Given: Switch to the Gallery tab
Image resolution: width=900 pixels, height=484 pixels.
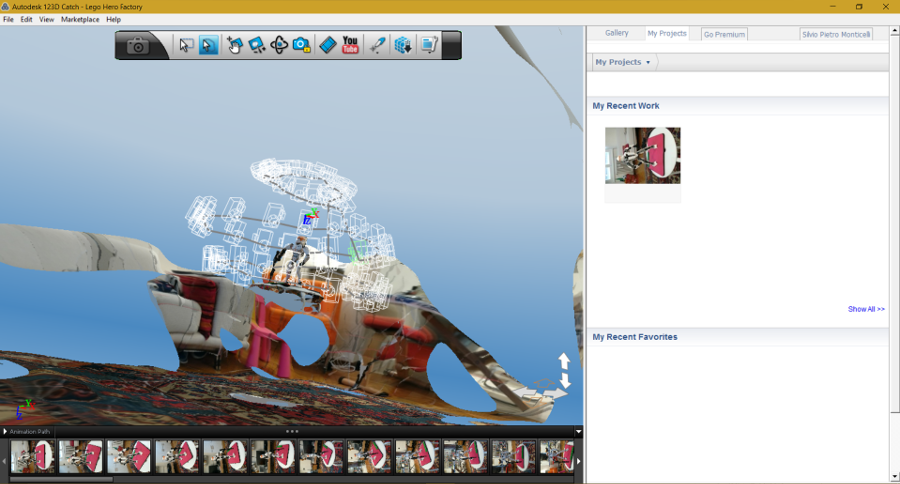Looking at the screenshot, I should tap(616, 33).
